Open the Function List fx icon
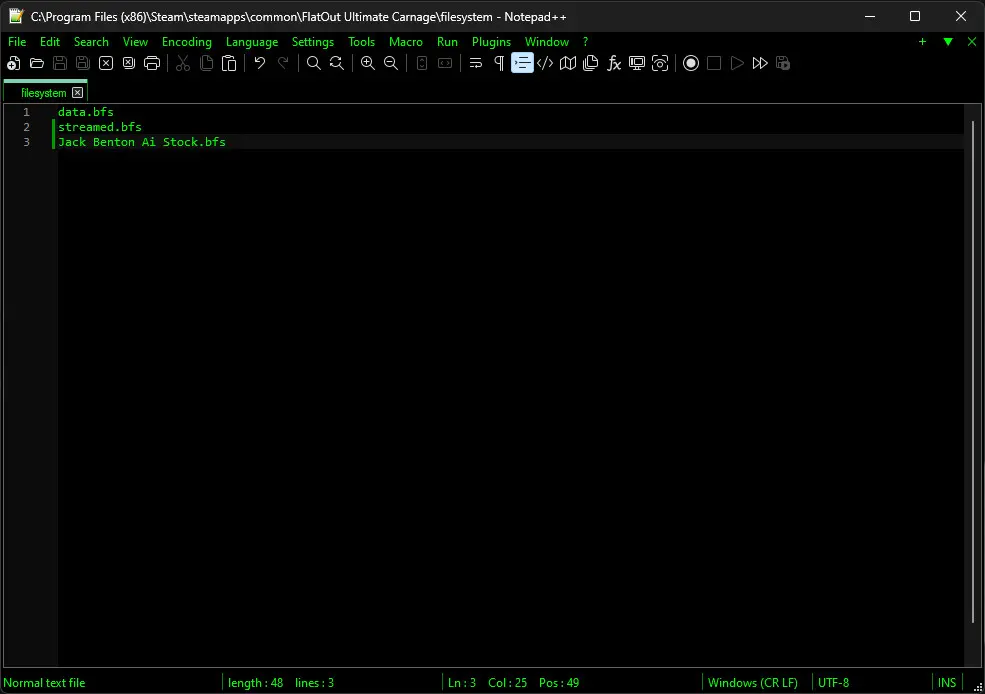Viewport: 985px width, 694px height. click(x=614, y=63)
